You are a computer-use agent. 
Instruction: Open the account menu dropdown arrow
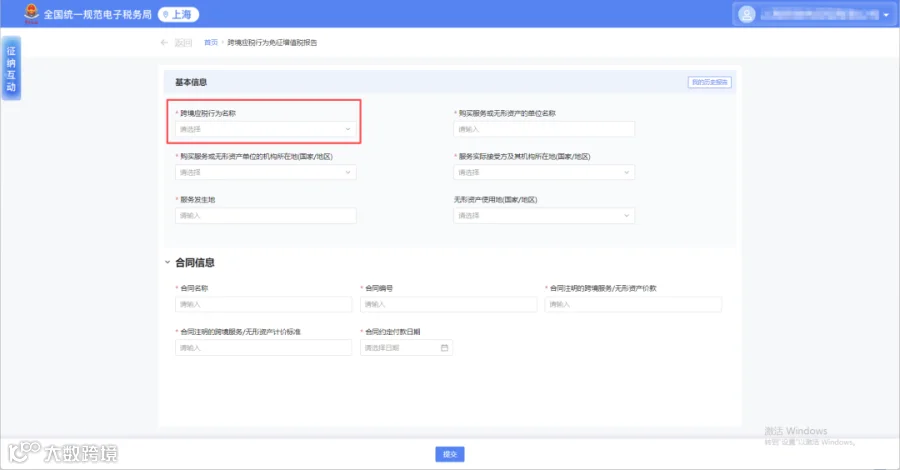pos(886,15)
